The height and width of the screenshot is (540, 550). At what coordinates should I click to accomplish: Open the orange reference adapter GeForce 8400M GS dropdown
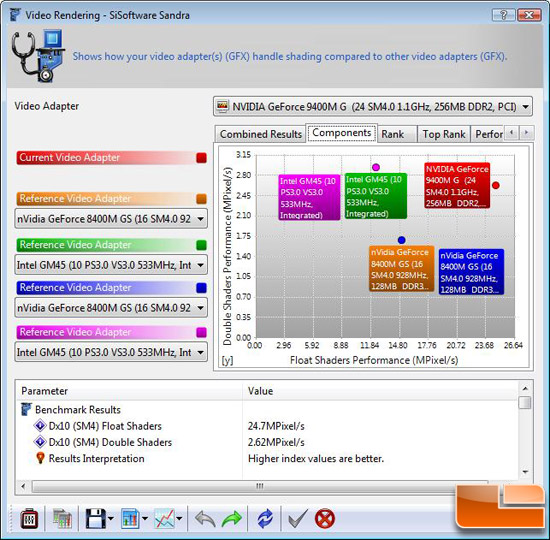[111, 219]
